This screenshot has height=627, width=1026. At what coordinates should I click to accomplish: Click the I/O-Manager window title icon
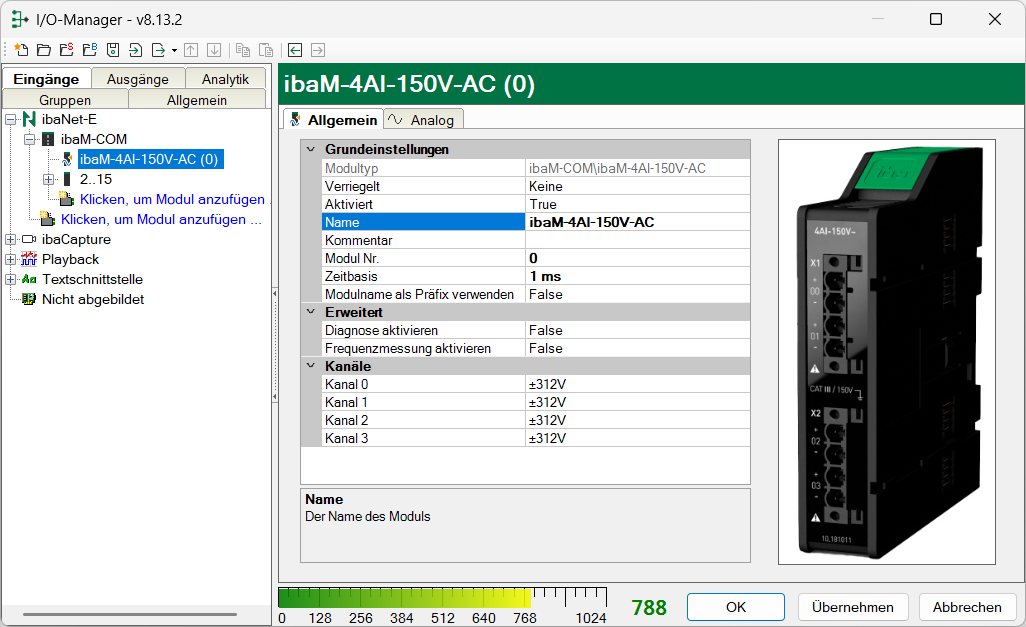point(20,20)
